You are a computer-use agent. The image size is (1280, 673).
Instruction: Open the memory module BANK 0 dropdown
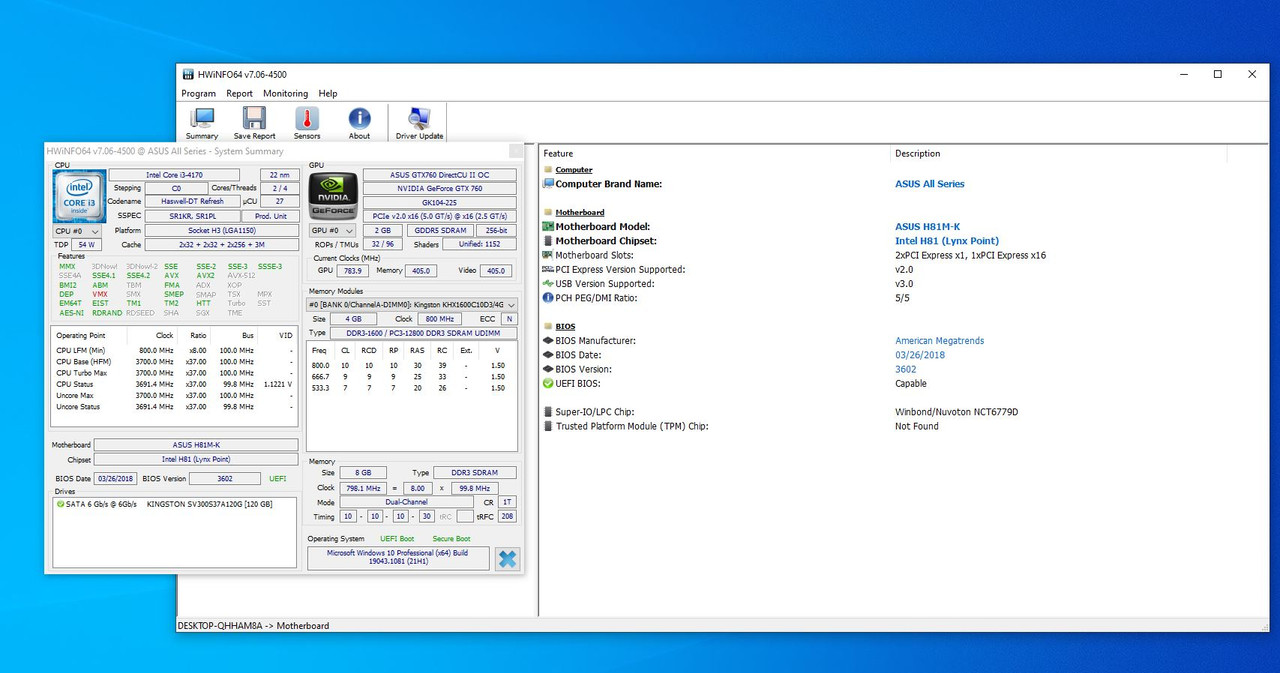click(412, 304)
